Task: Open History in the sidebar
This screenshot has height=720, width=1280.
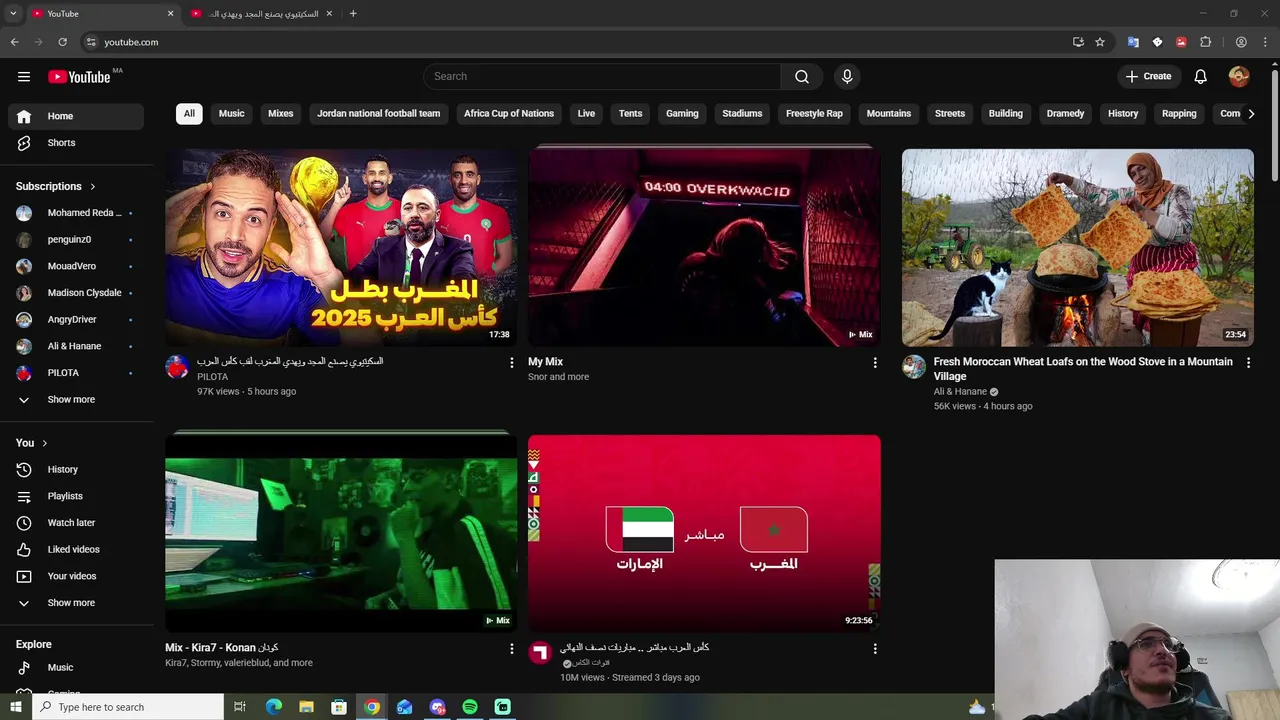Action: click(x=76, y=469)
